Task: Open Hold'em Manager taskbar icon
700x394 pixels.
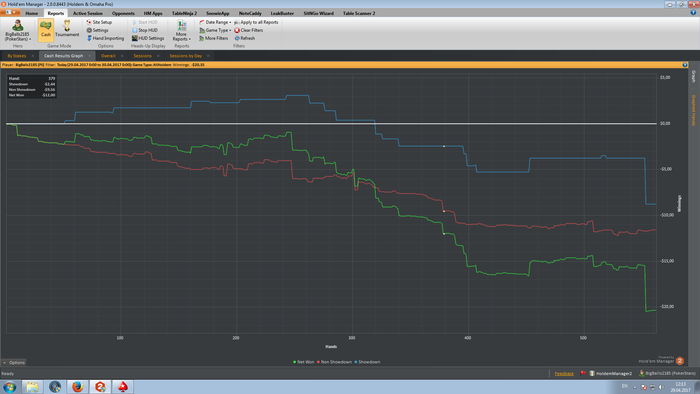Action: point(100,386)
